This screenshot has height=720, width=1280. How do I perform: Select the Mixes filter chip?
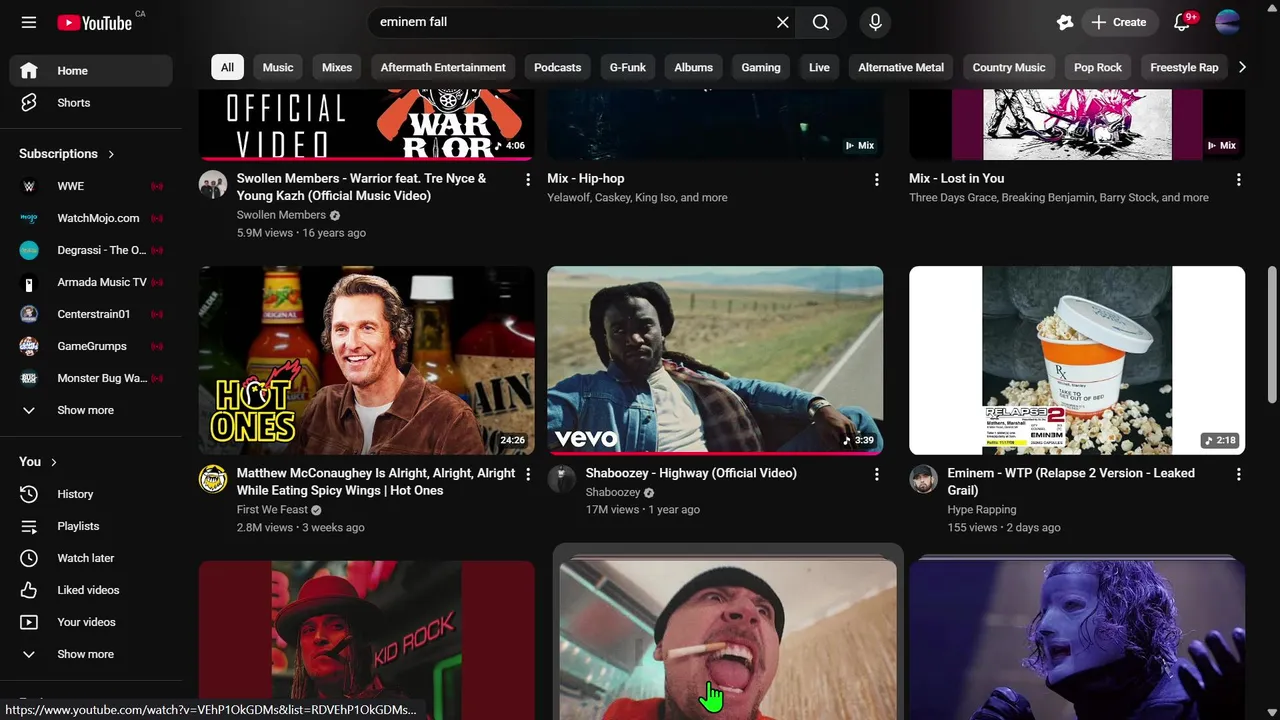click(337, 67)
